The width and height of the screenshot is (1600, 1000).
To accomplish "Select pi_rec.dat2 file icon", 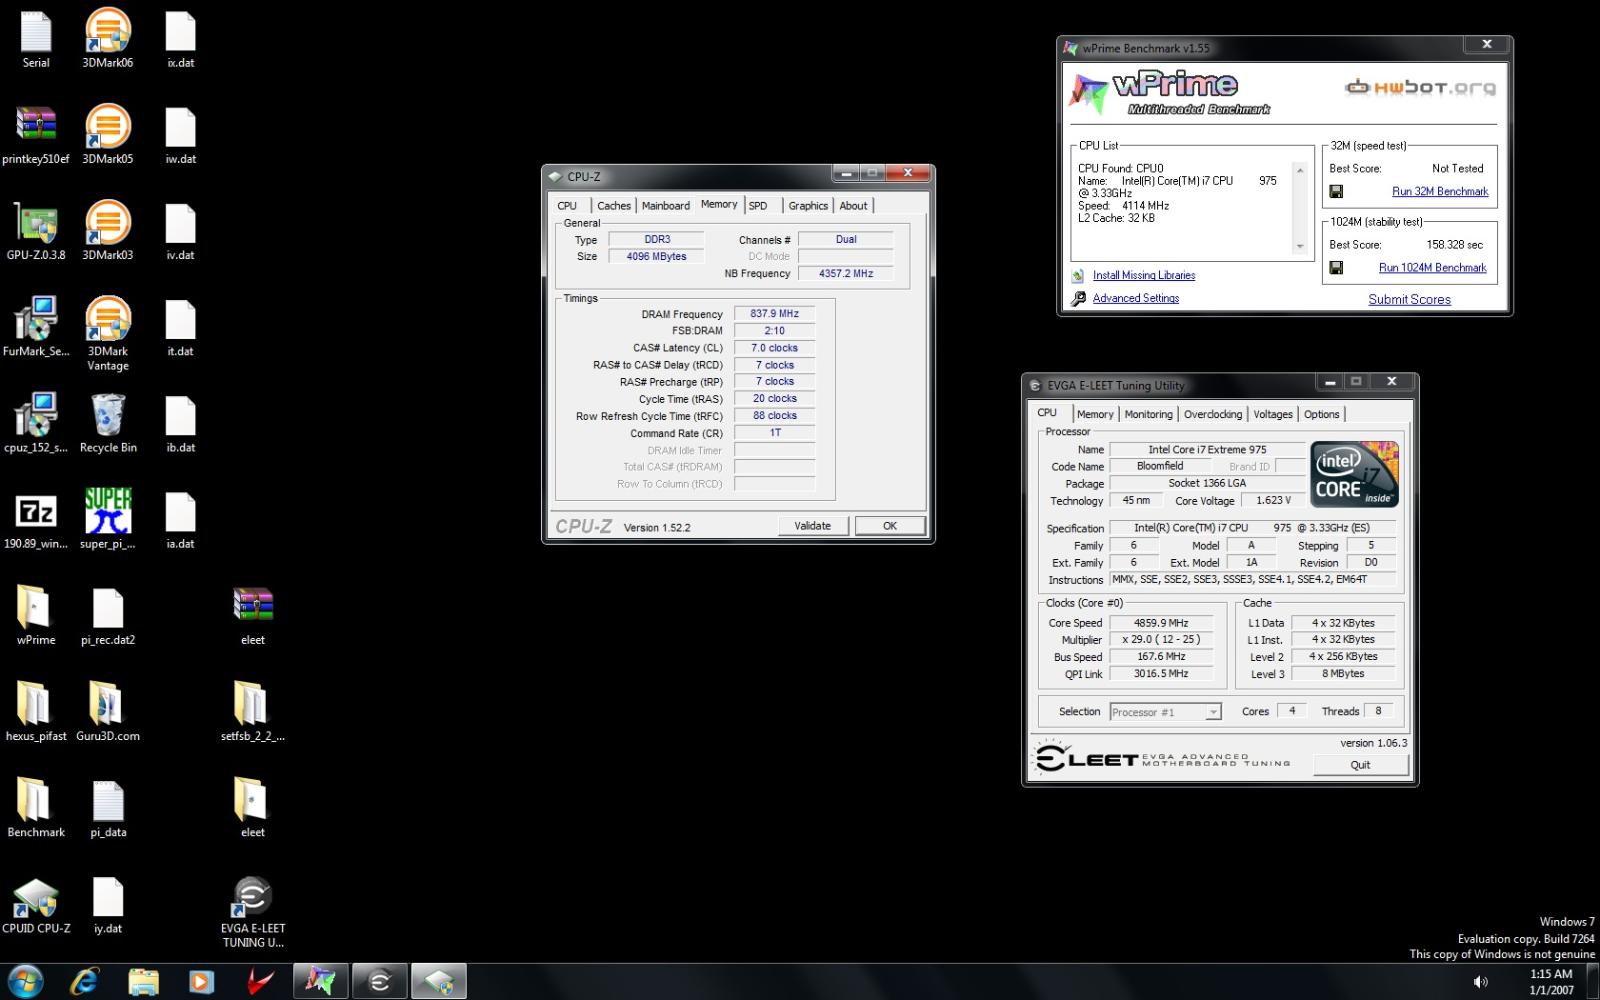I will [108, 615].
